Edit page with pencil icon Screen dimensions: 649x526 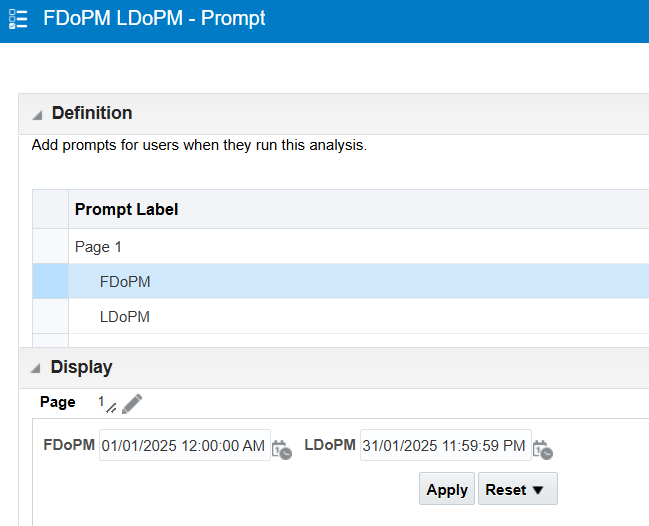click(x=132, y=404)
